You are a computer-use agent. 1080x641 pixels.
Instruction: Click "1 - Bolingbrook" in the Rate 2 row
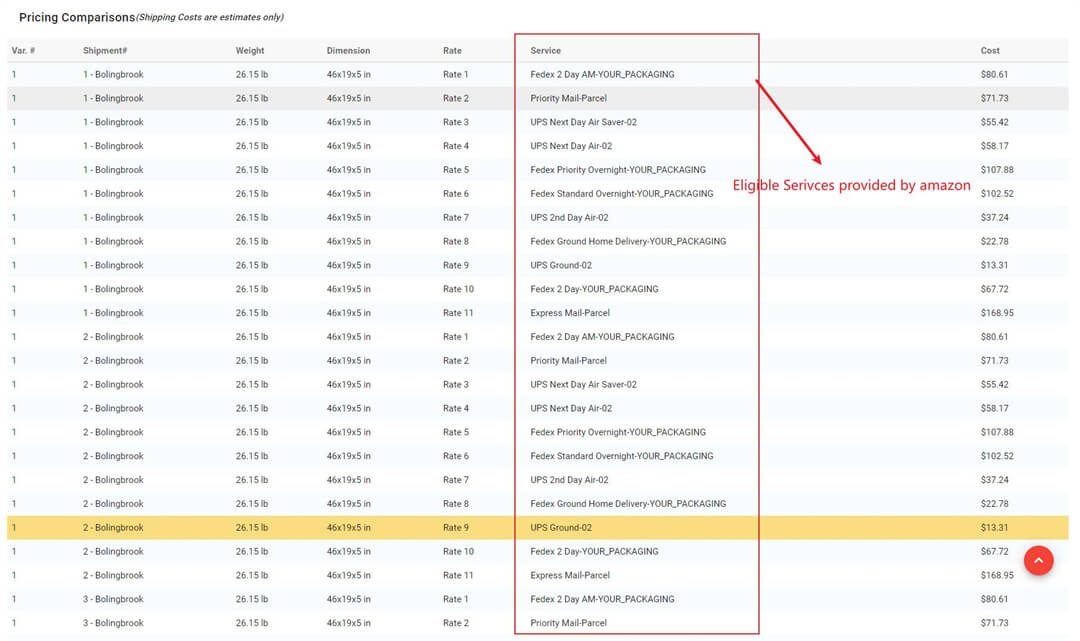tap(113, 98)
